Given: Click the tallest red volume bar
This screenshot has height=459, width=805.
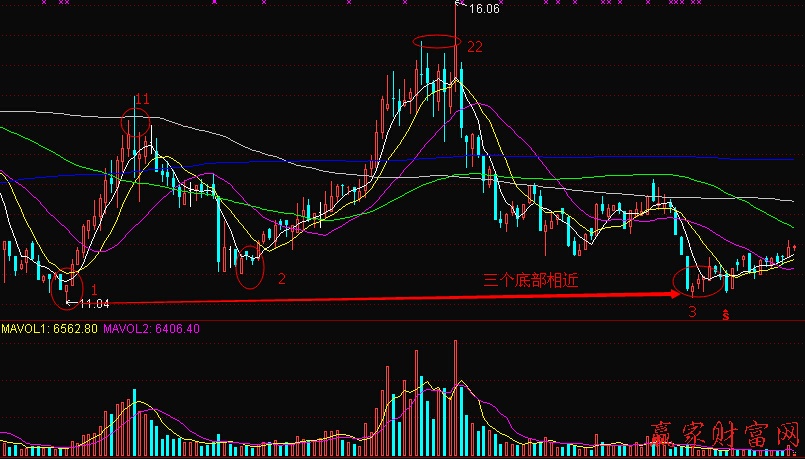Looking at the screenshot, I should (456, 398).
